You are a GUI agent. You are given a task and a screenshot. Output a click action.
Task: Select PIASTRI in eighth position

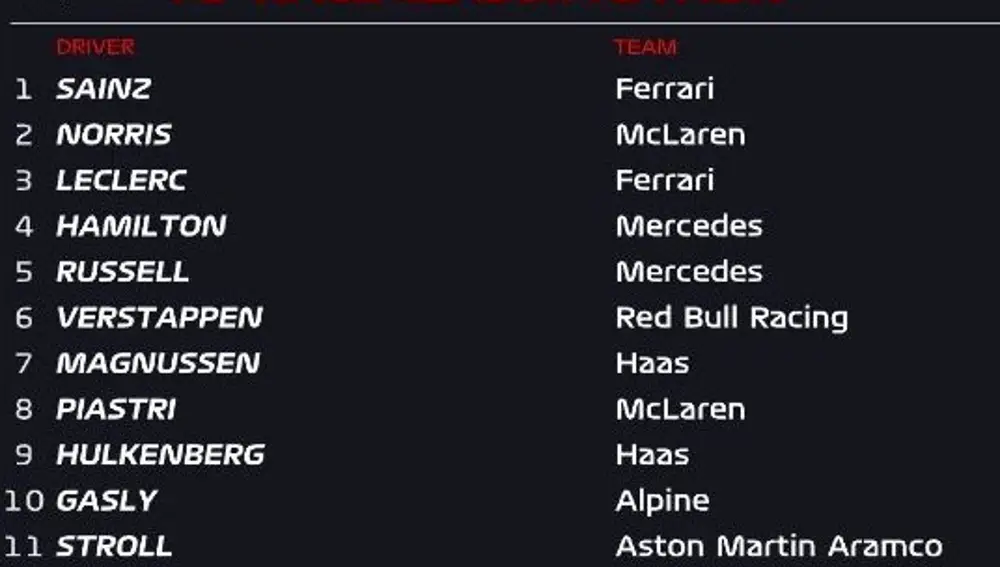pyautogui.click(x=116, y=409)
